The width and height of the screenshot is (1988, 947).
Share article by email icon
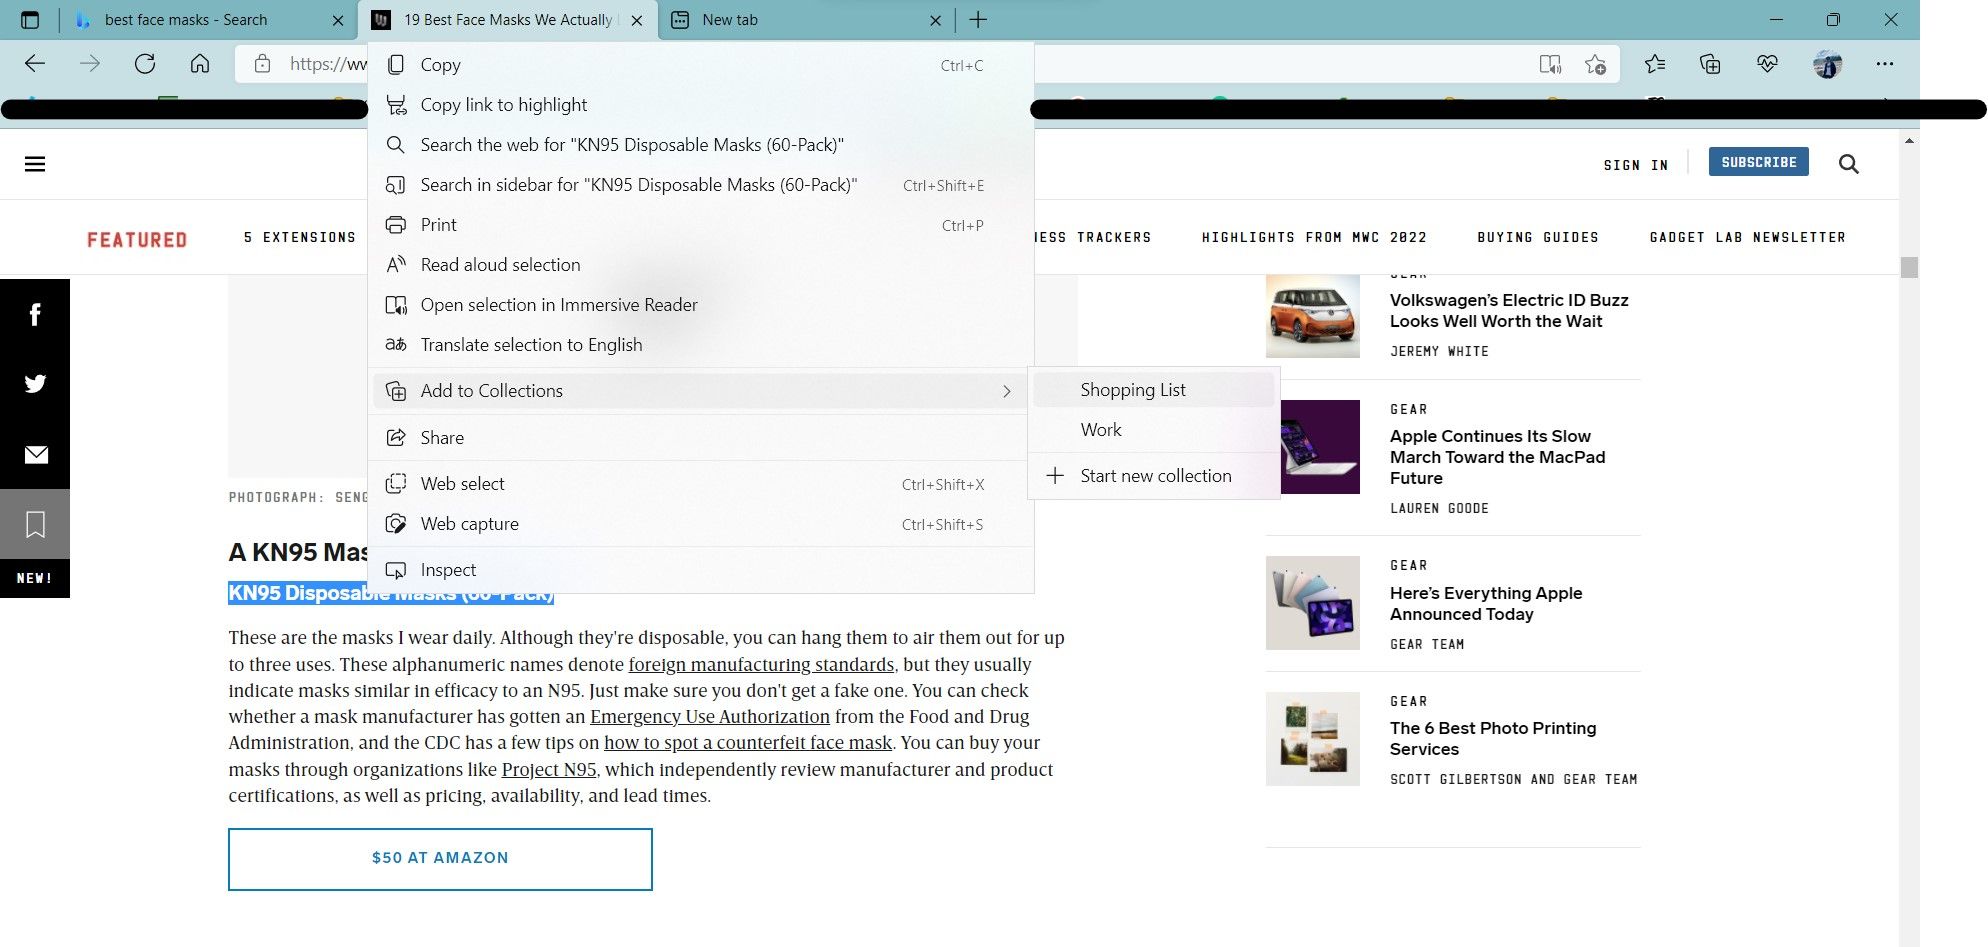(35, 454)
